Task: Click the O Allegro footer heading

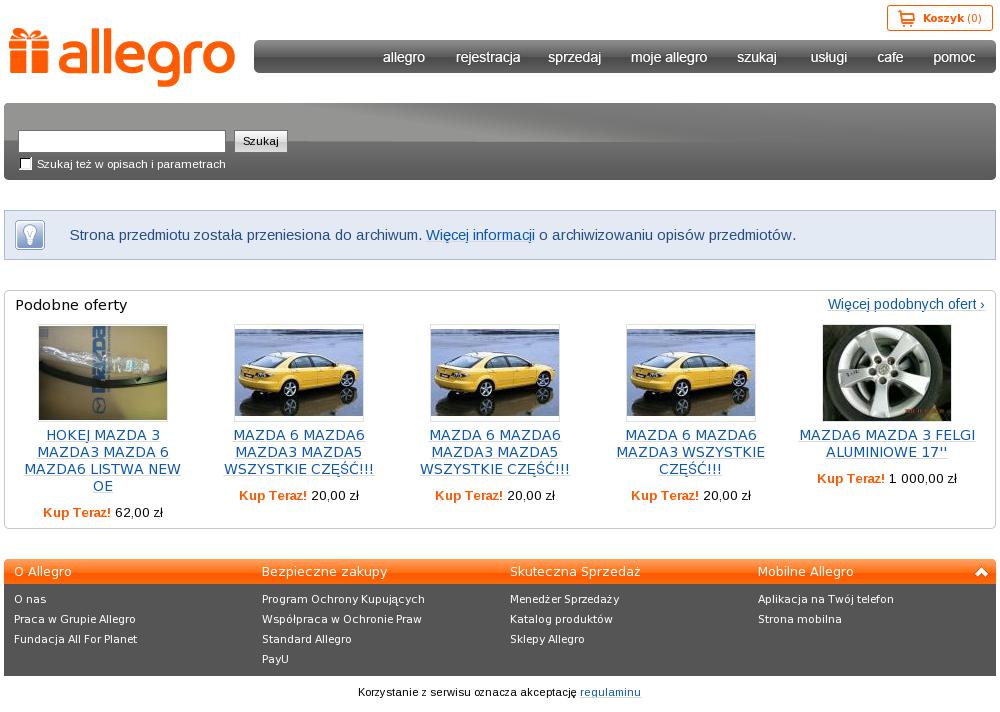Action: pyautogui.click(x=43, y=572)
